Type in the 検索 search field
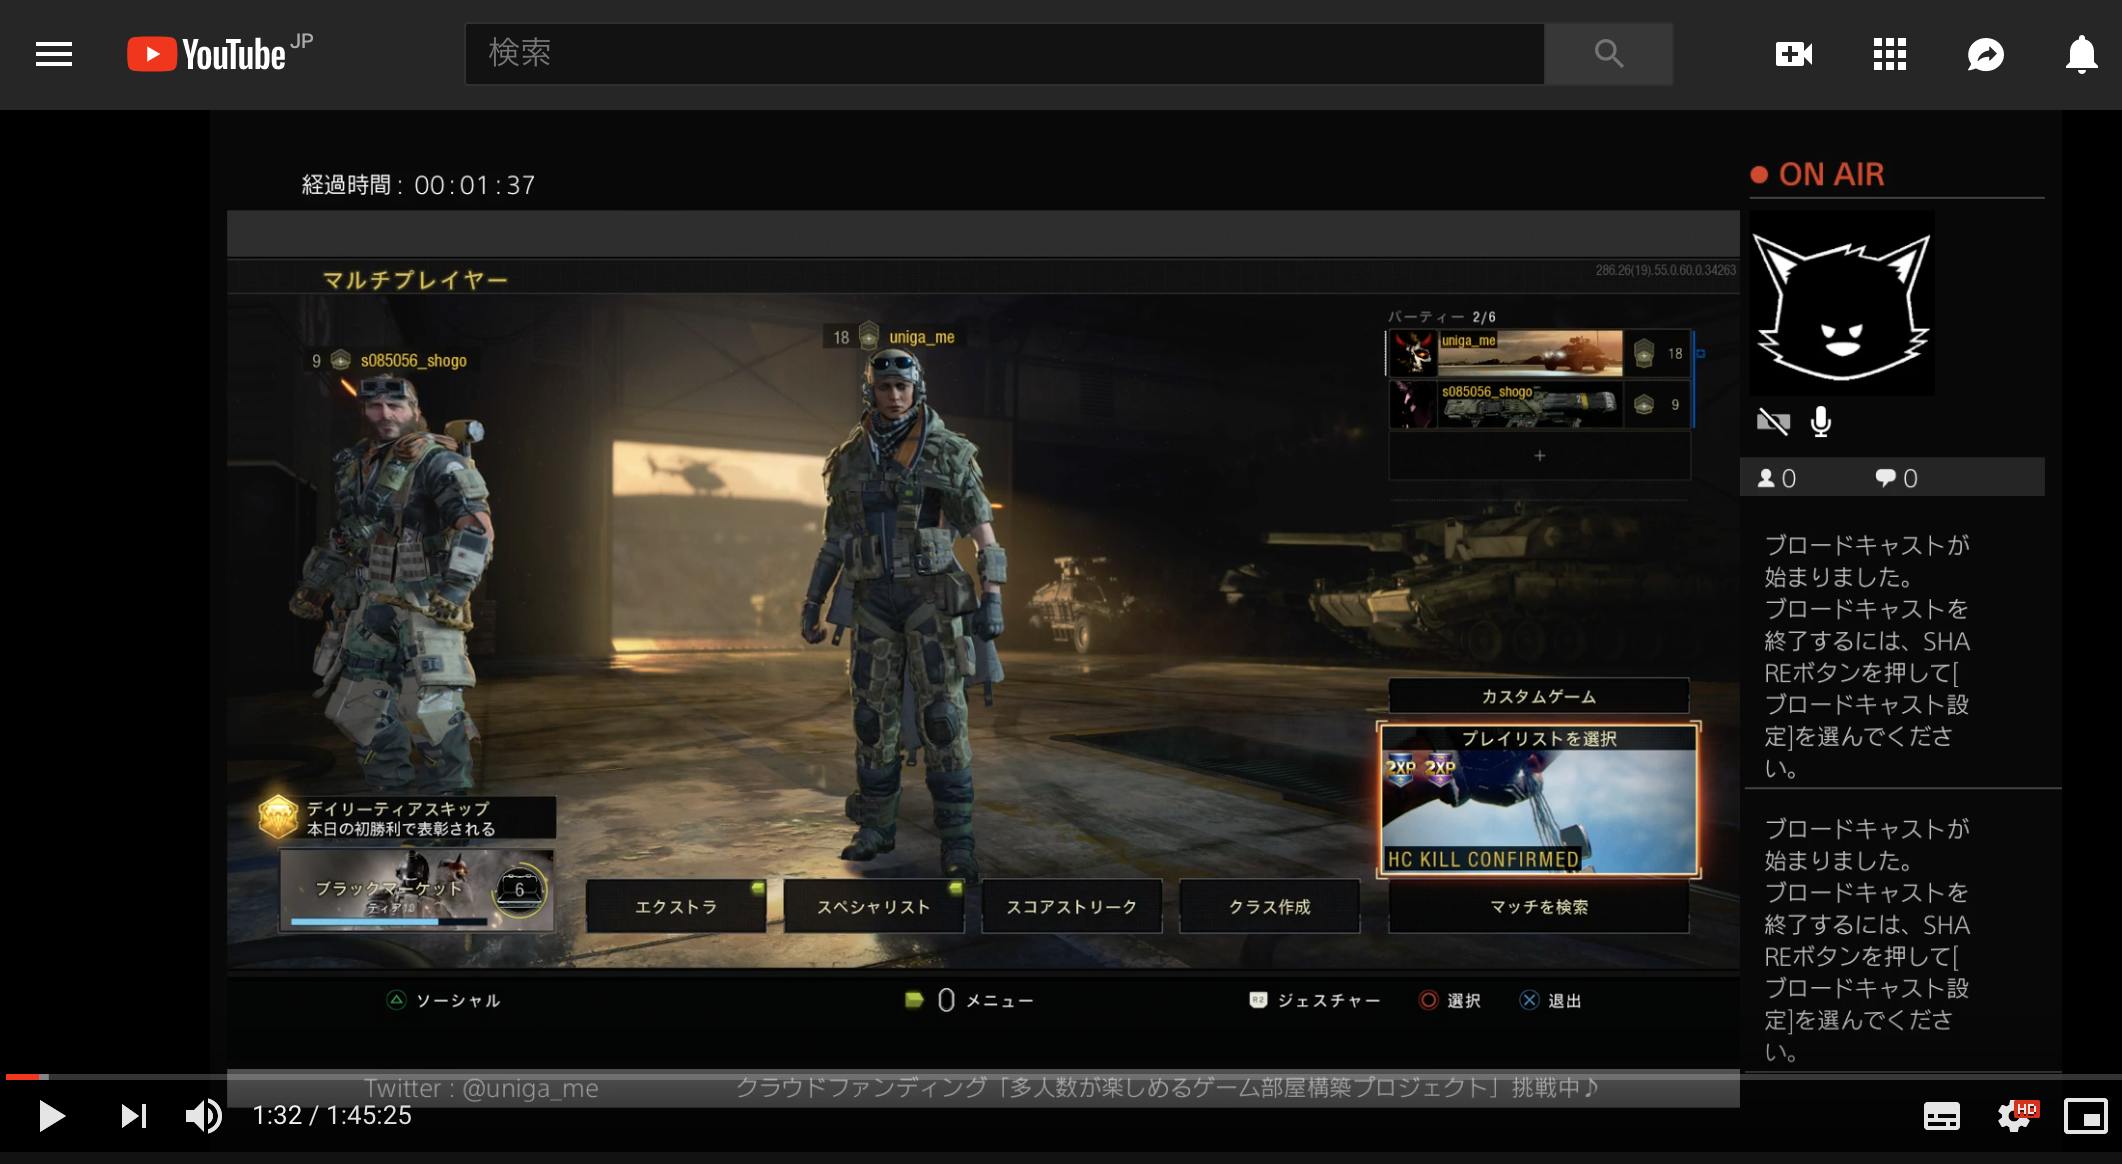Viewport: 2122px width, 1164px height. [1004, 54]
